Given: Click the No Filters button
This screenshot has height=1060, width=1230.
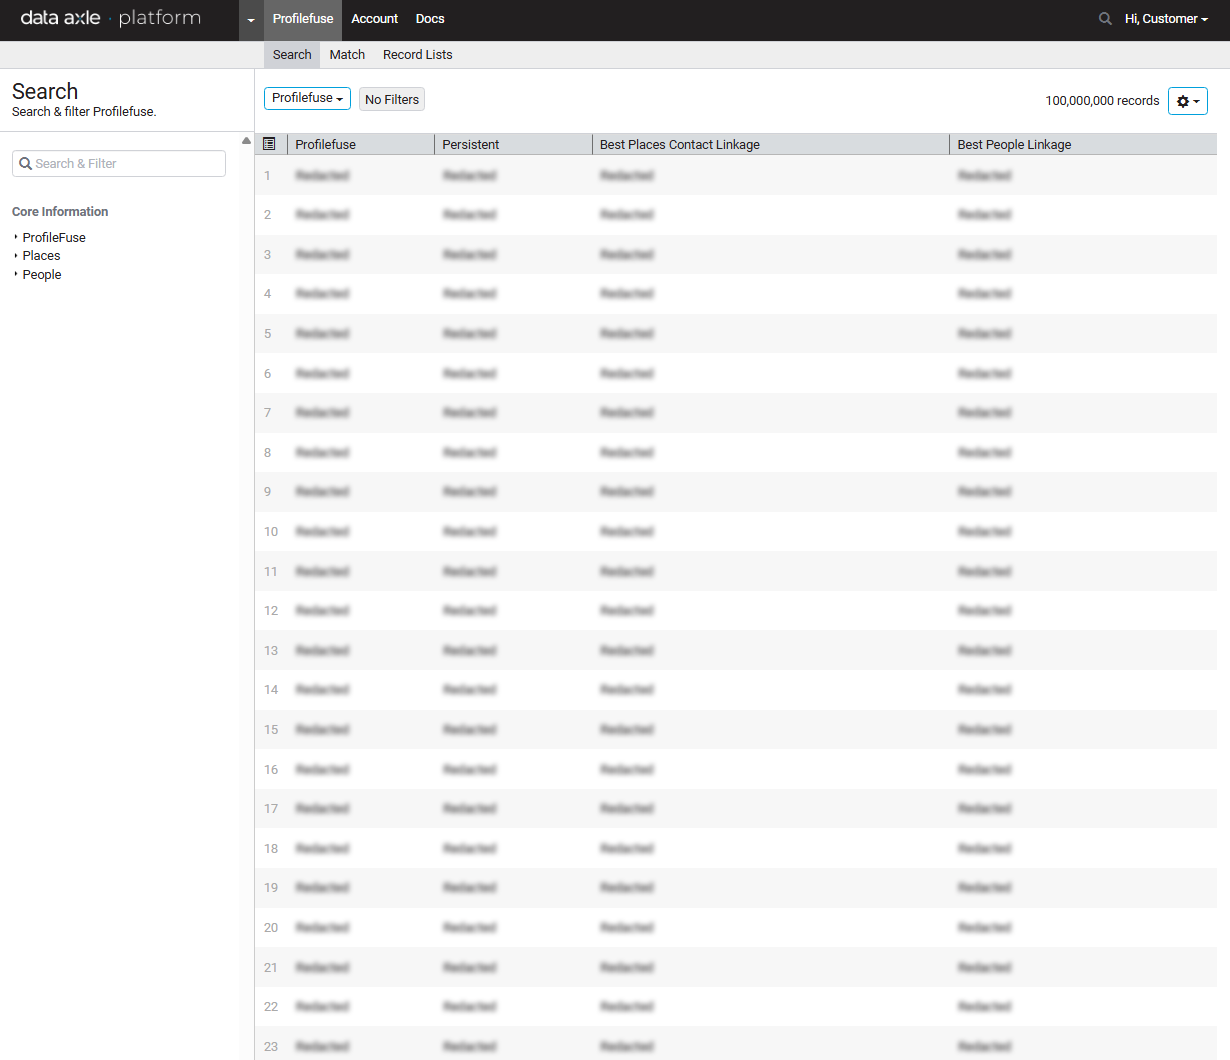Looking at the screenshot, I should click(392, 99).
